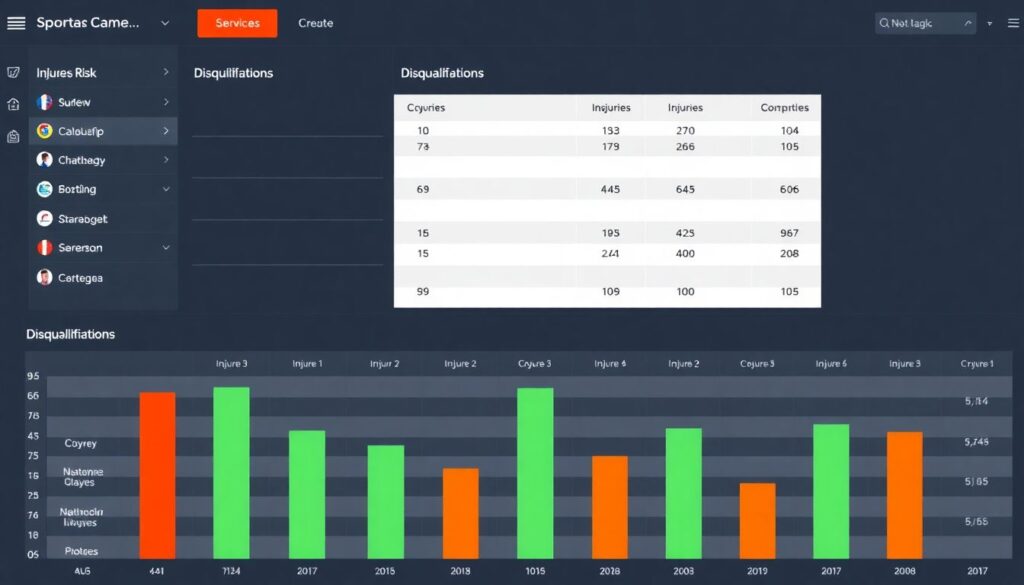The height and width of the screenshot is (585, 1024).
Task: Expand the Sportas Came title dropdown
Action: click(165, 23)
